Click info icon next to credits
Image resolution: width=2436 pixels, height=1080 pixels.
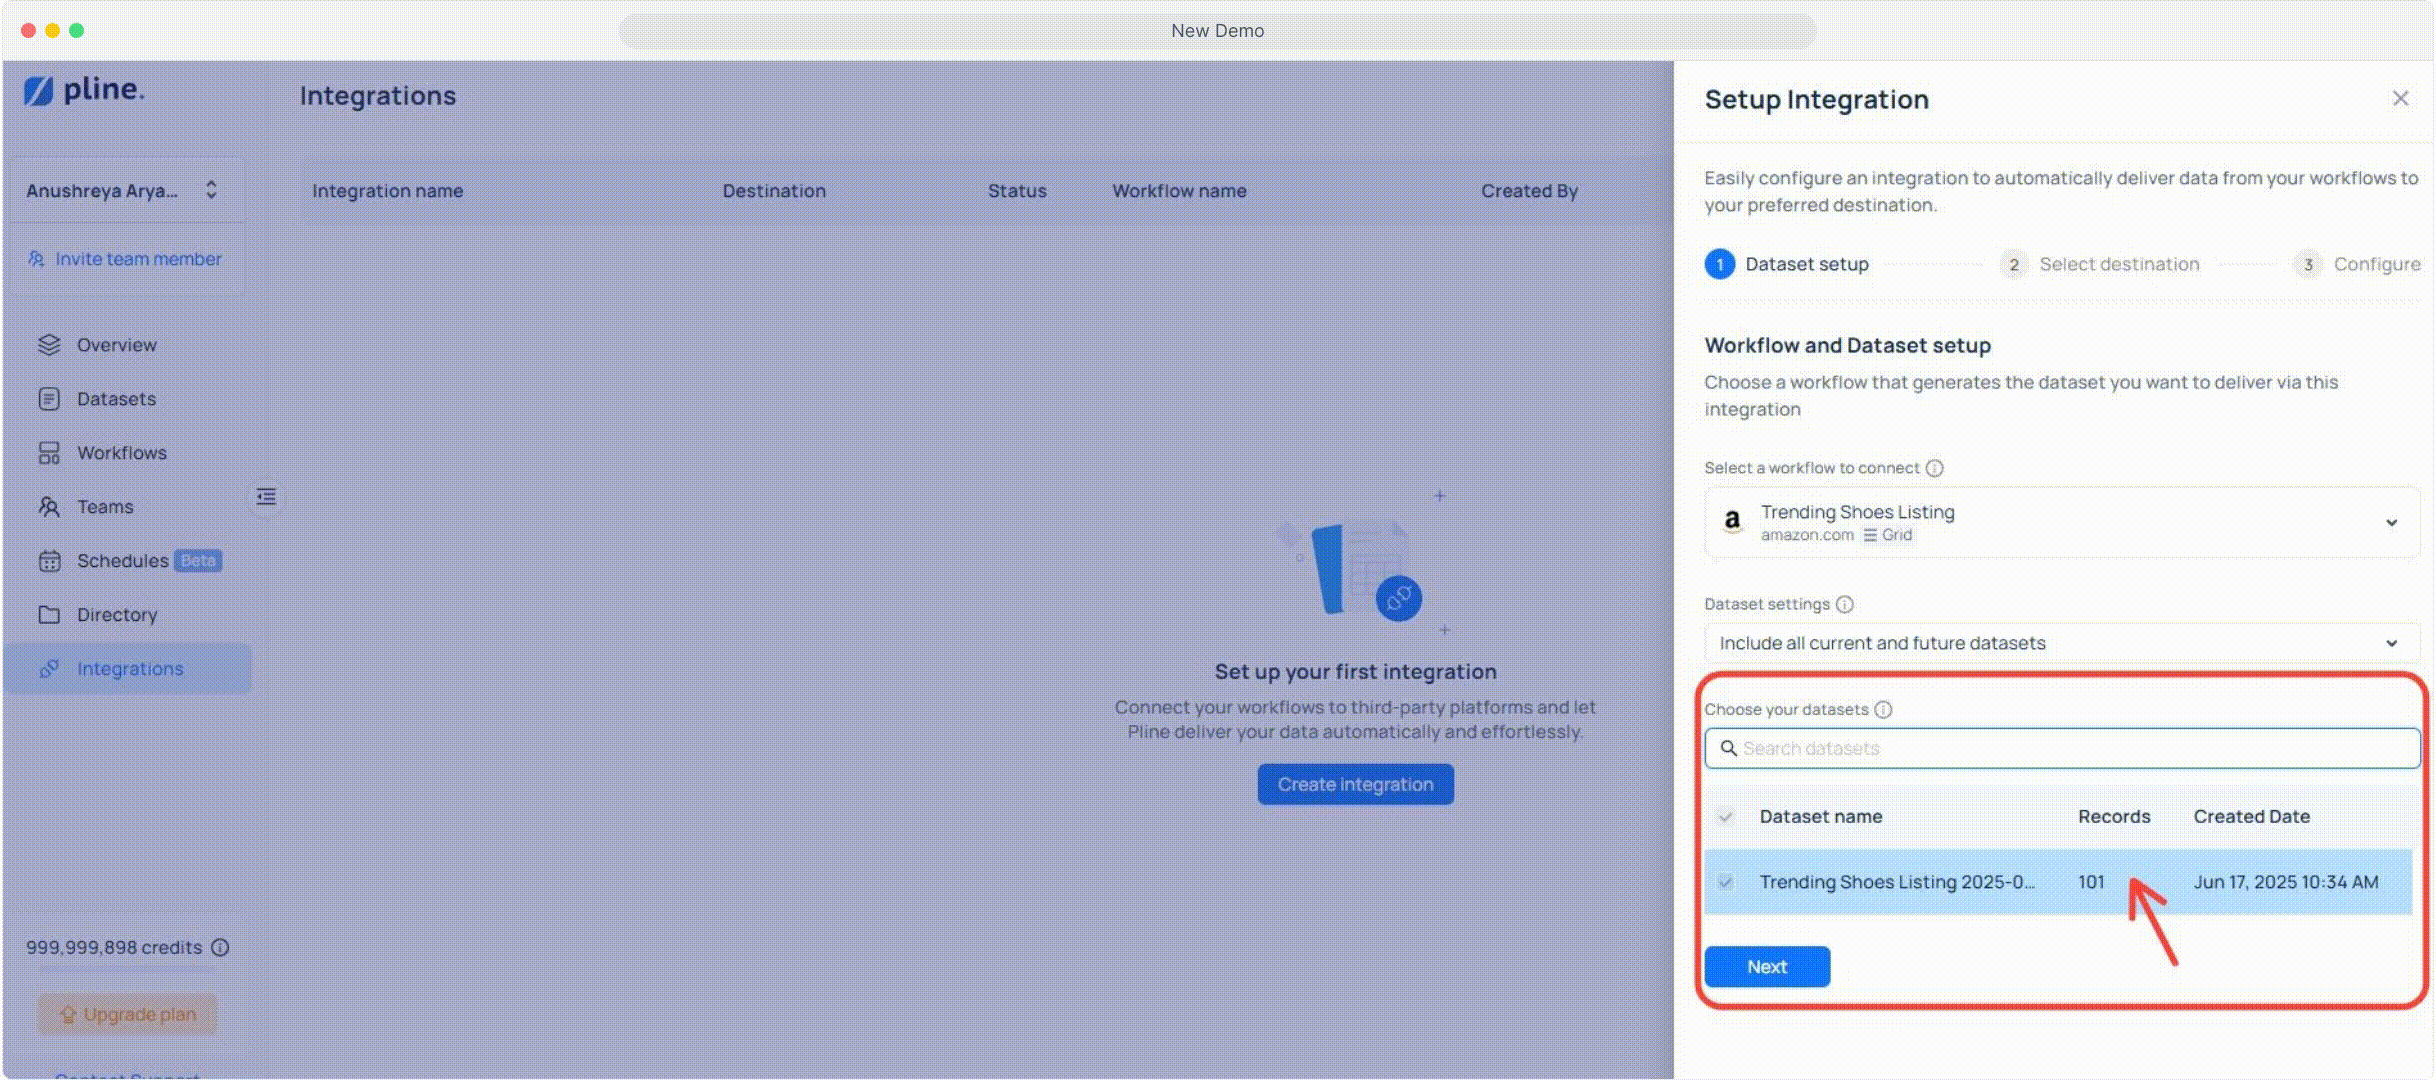[221, 947]
